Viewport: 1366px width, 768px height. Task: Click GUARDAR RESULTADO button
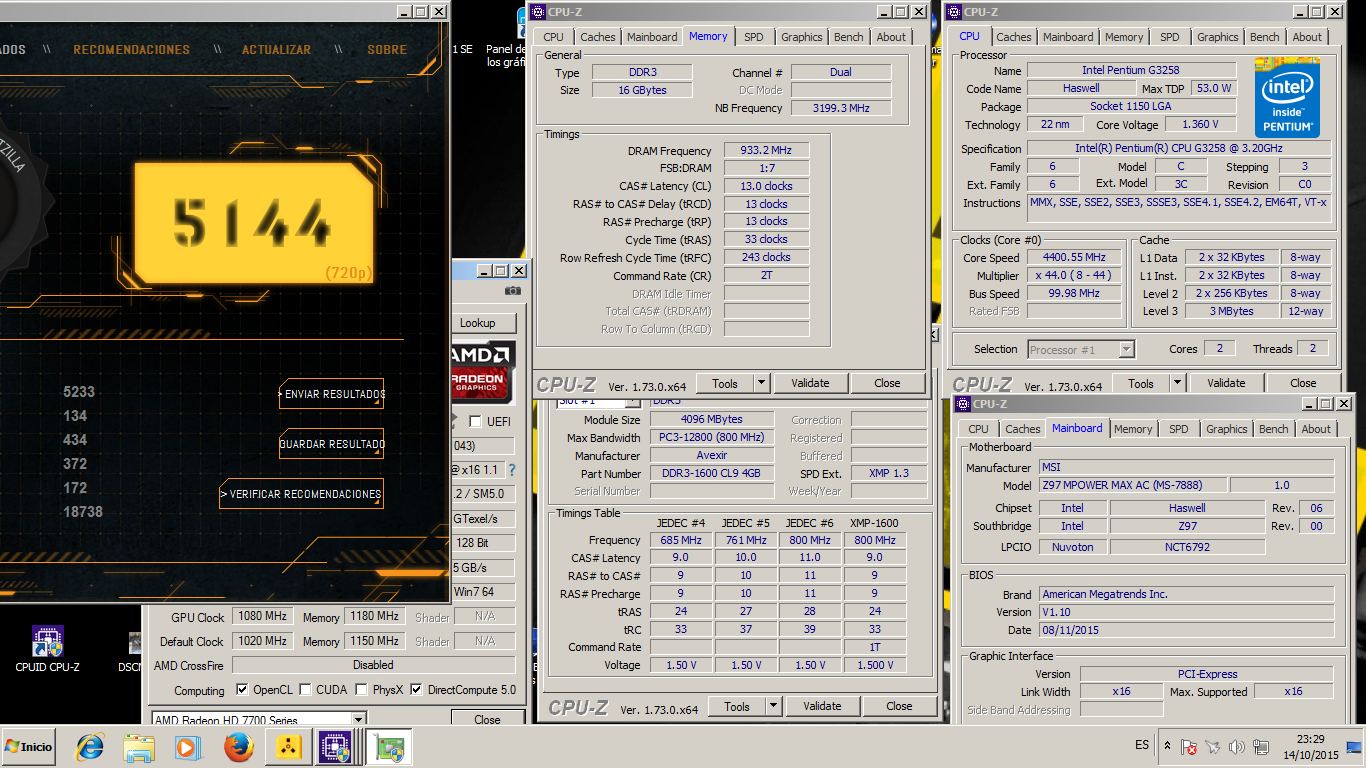(332, 444)
